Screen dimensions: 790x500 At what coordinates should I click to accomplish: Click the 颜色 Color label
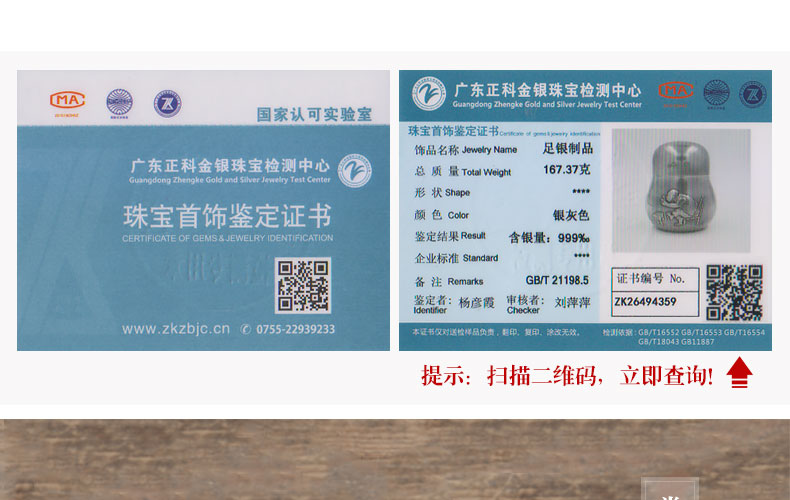(x=441, y=215)
